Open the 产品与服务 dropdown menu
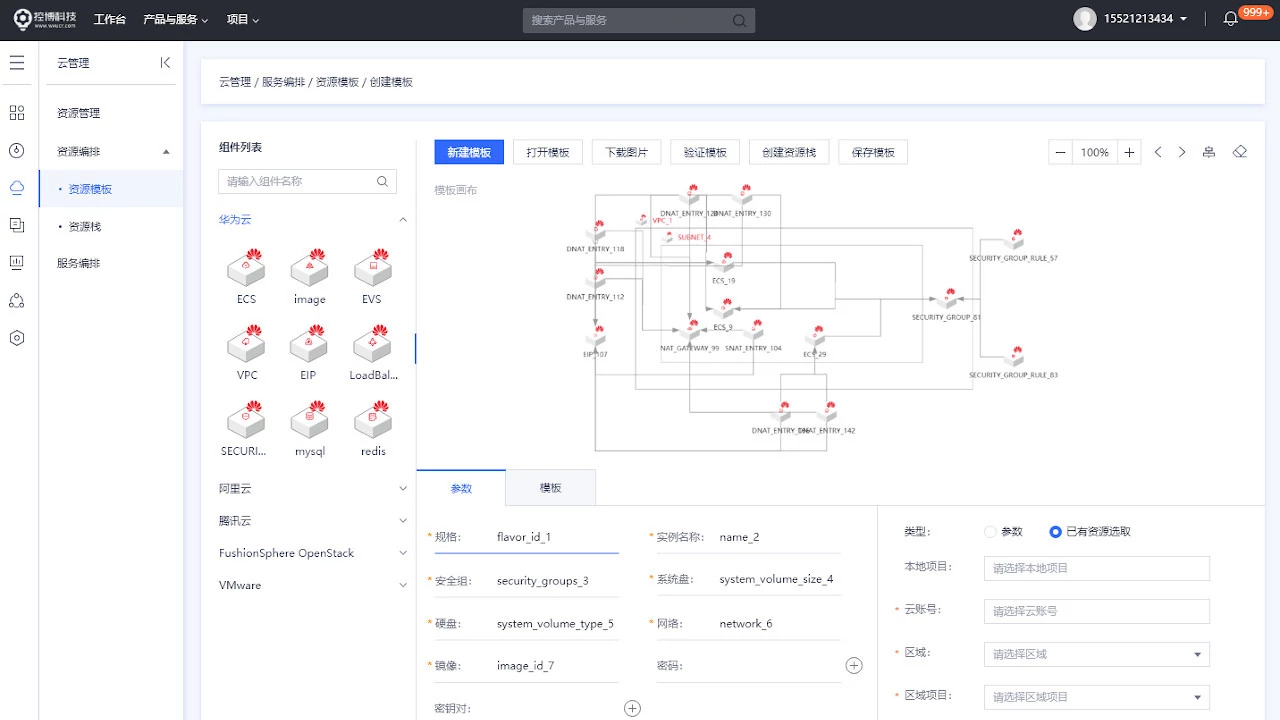This screenshot has width=1280, height=720. tap(176, 19)
